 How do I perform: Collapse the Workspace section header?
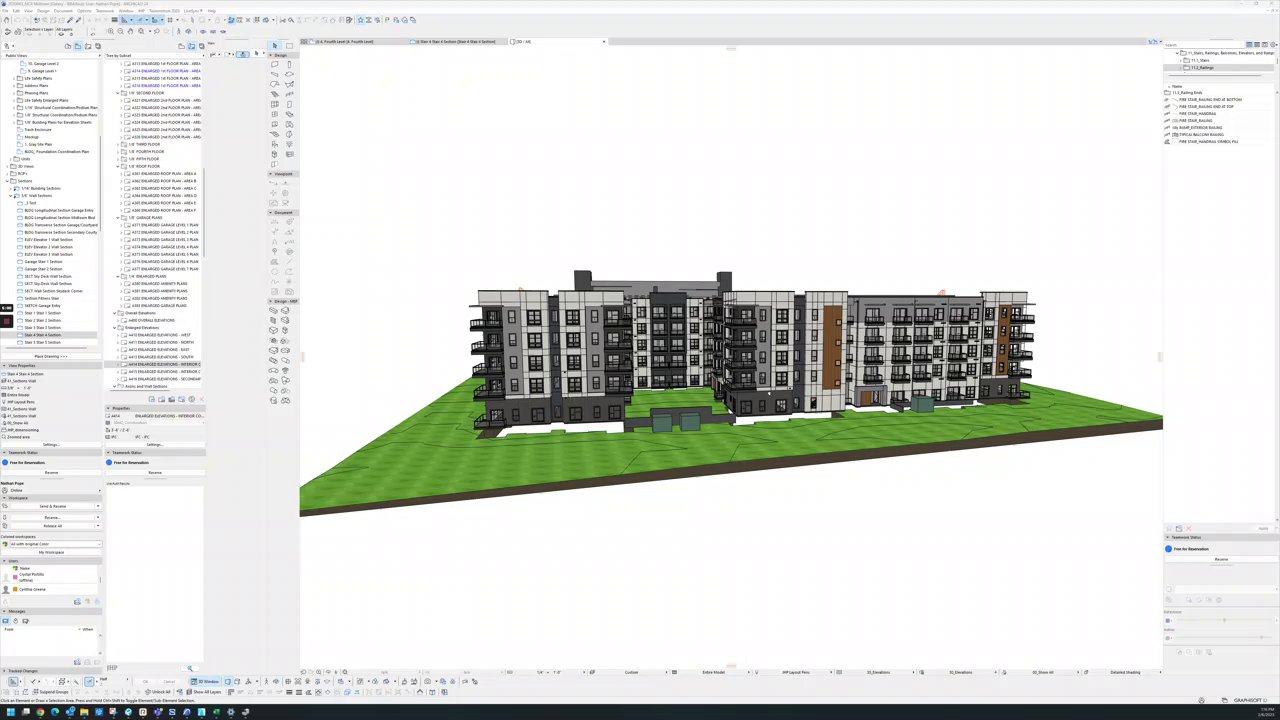(x=3, y=498)
